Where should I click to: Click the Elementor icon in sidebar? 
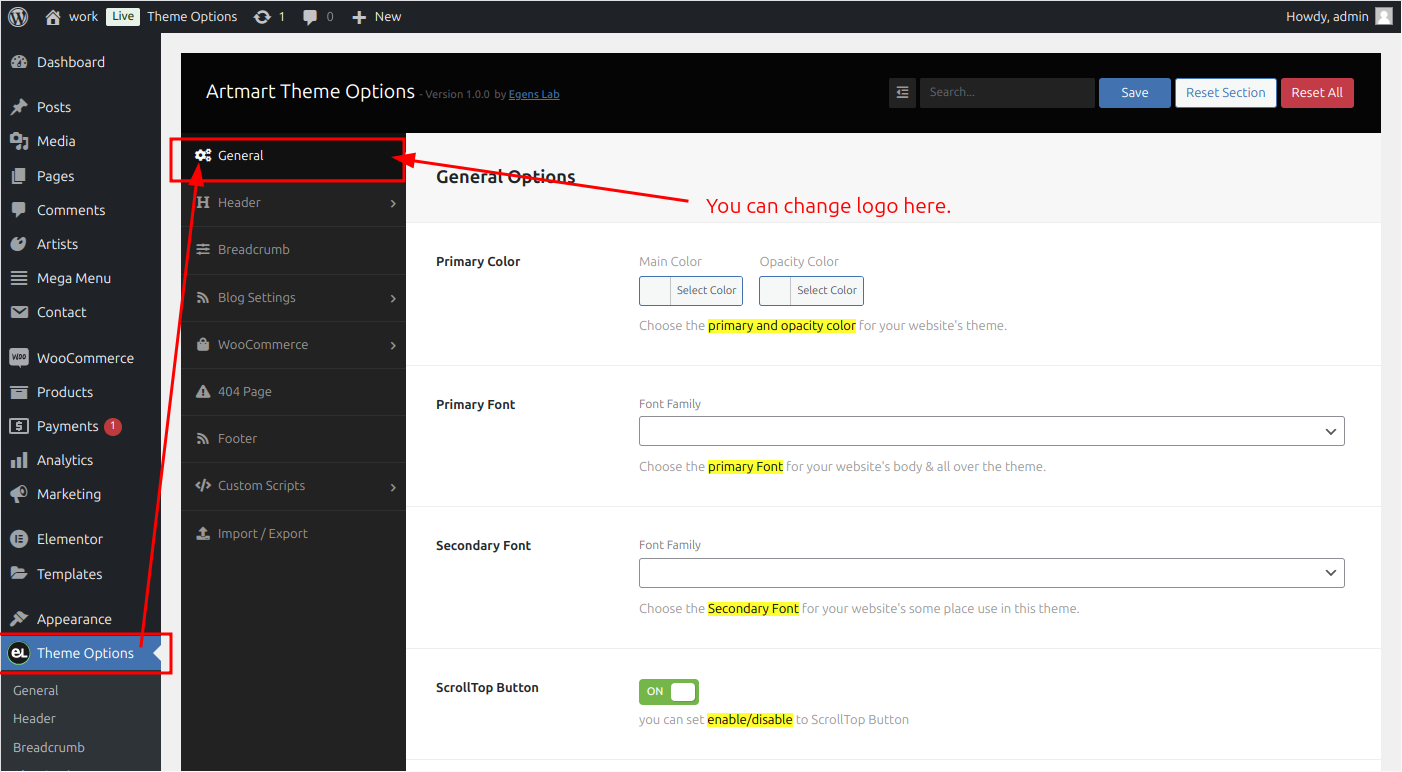[18, 539]
